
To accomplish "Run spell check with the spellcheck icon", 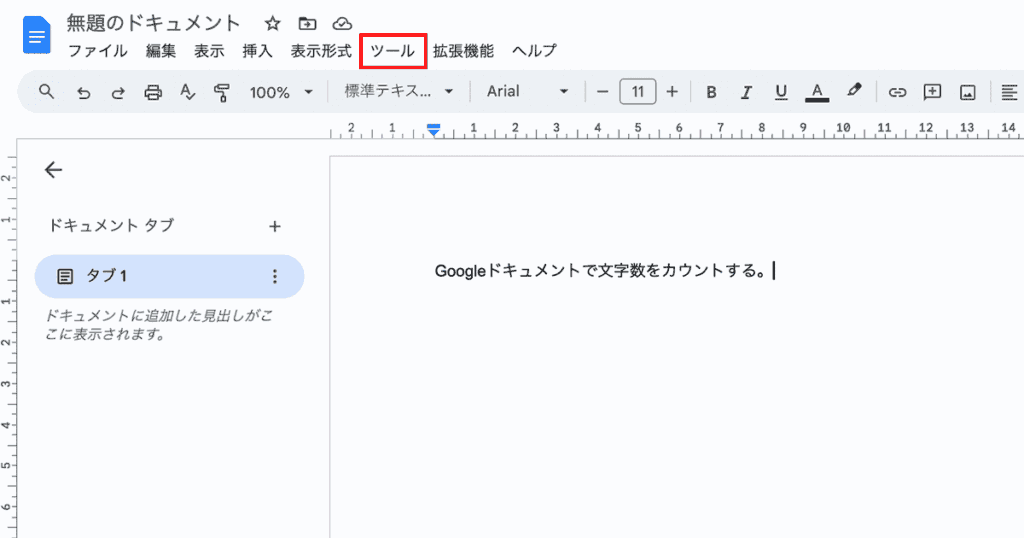I will click(x=187, y=92).
